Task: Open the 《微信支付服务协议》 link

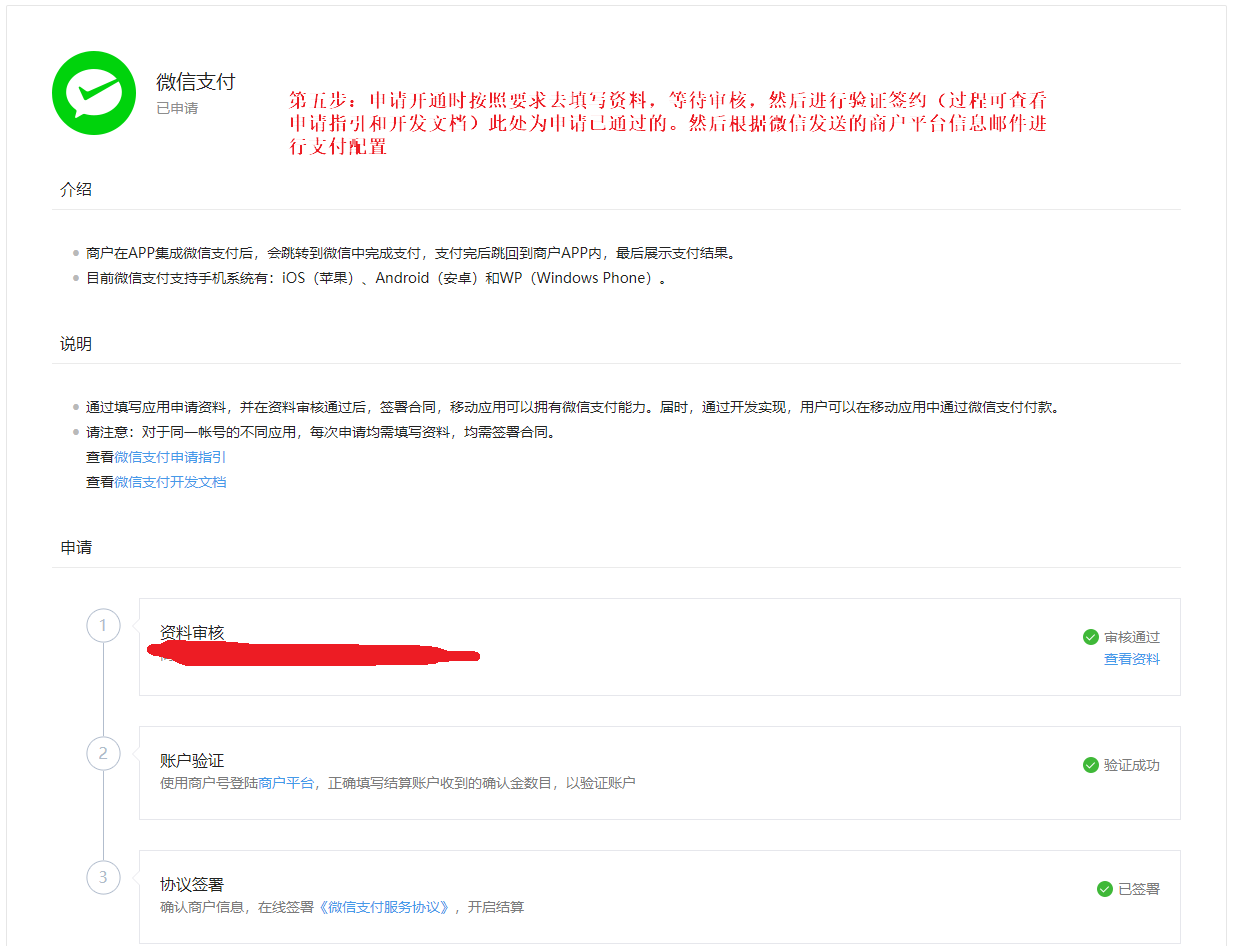Action: coord(385,907)
